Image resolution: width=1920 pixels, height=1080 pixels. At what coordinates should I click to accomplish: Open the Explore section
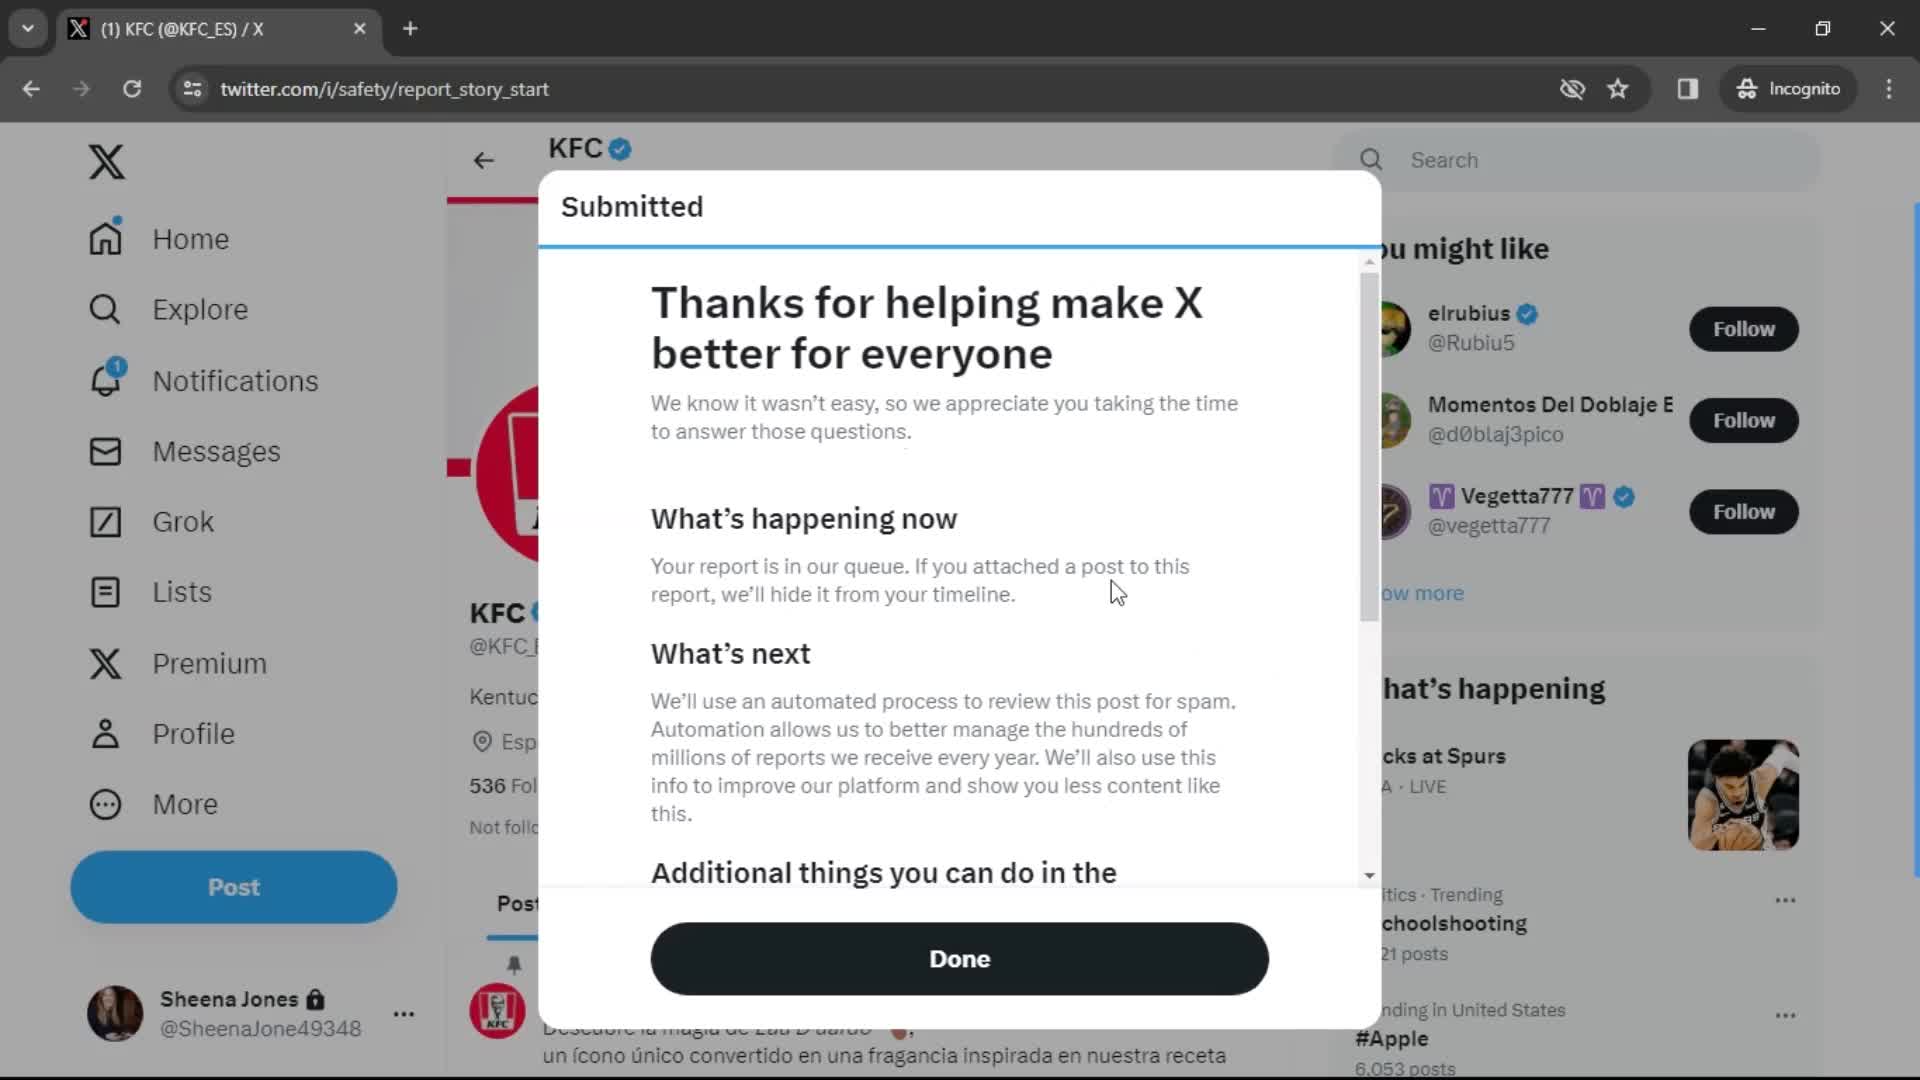(200, 309)
